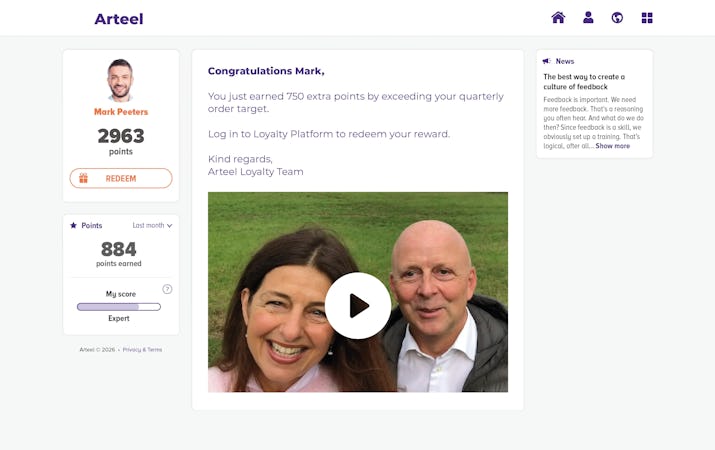
Task: Open the Privacy & Terms link
Action: pyautogui.click(x=142, y=350)
